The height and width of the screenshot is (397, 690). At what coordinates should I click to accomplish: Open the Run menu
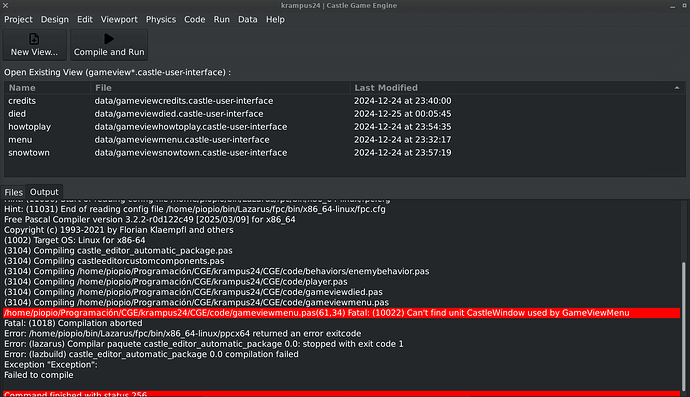221,19
